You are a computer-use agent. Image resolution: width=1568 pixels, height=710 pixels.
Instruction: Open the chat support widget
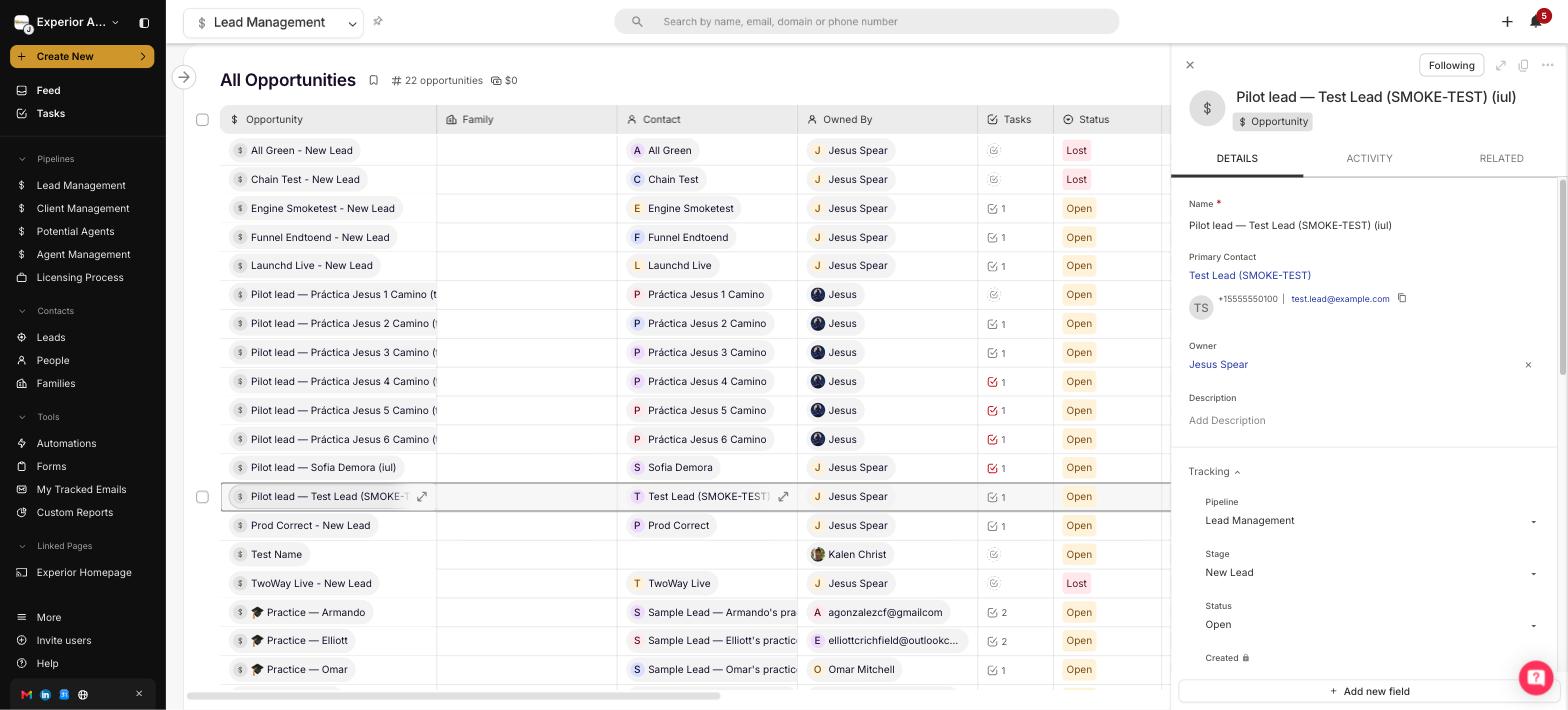1535,677
